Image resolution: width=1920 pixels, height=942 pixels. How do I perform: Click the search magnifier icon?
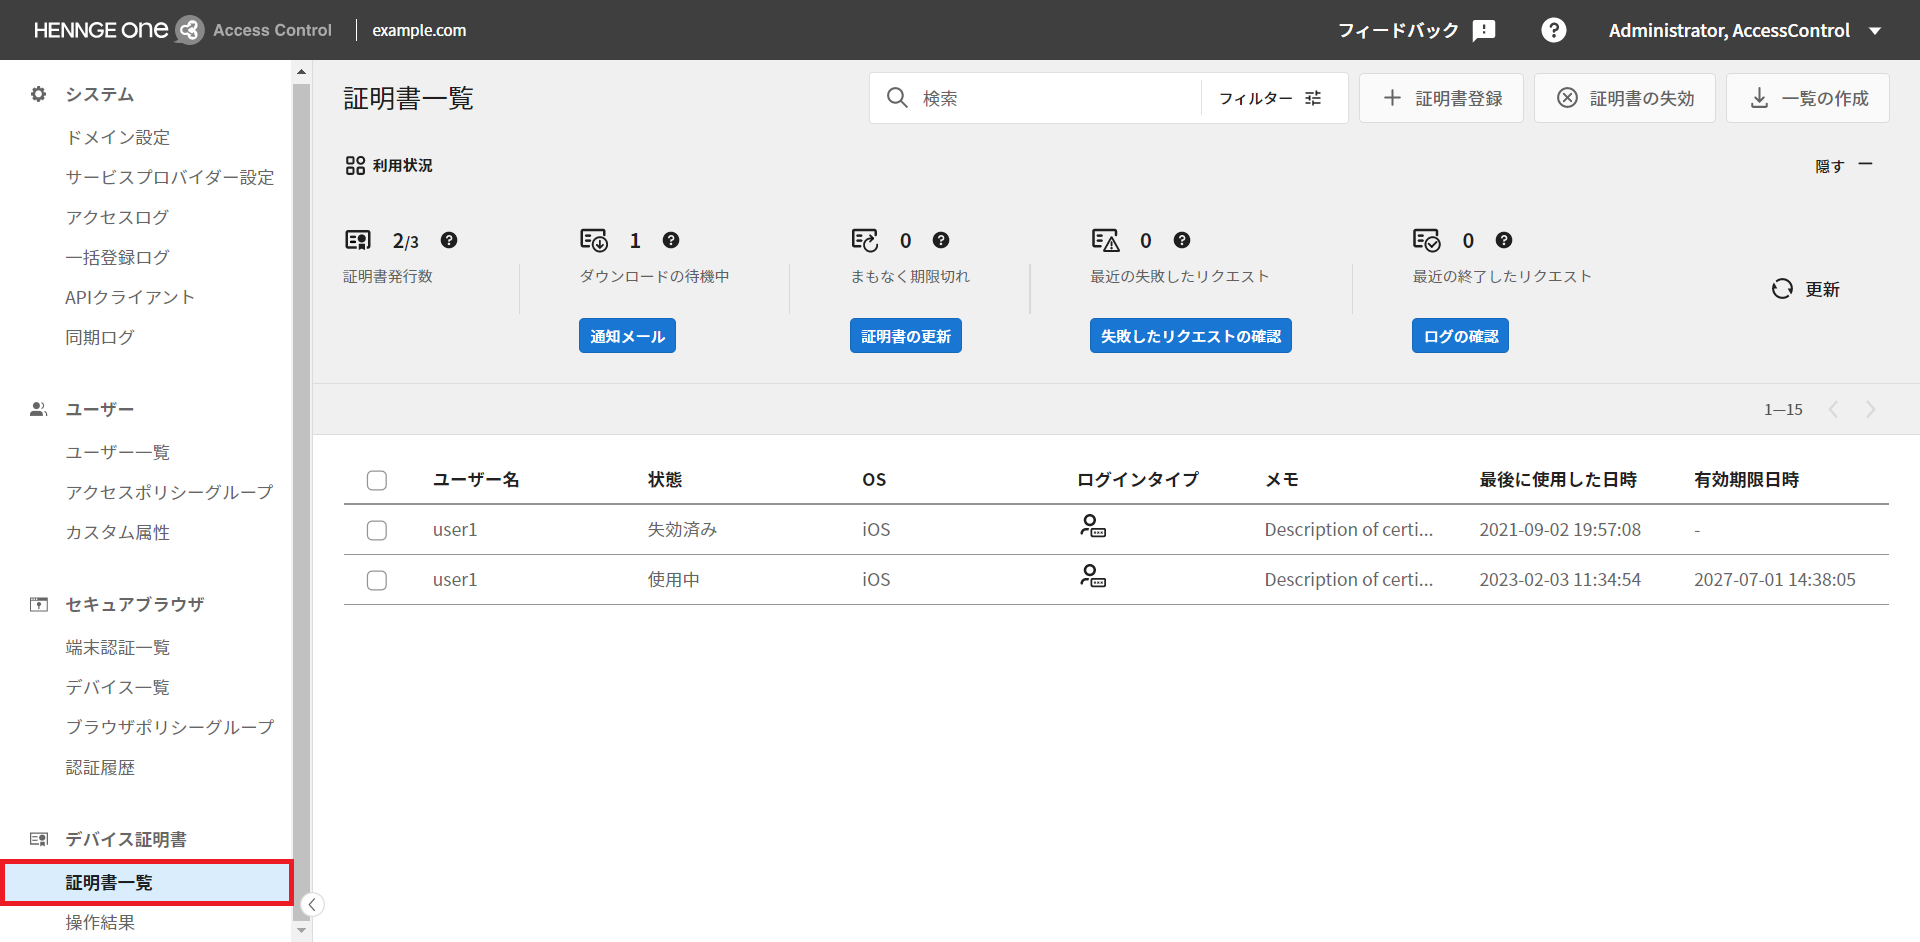tap(897, 98)
